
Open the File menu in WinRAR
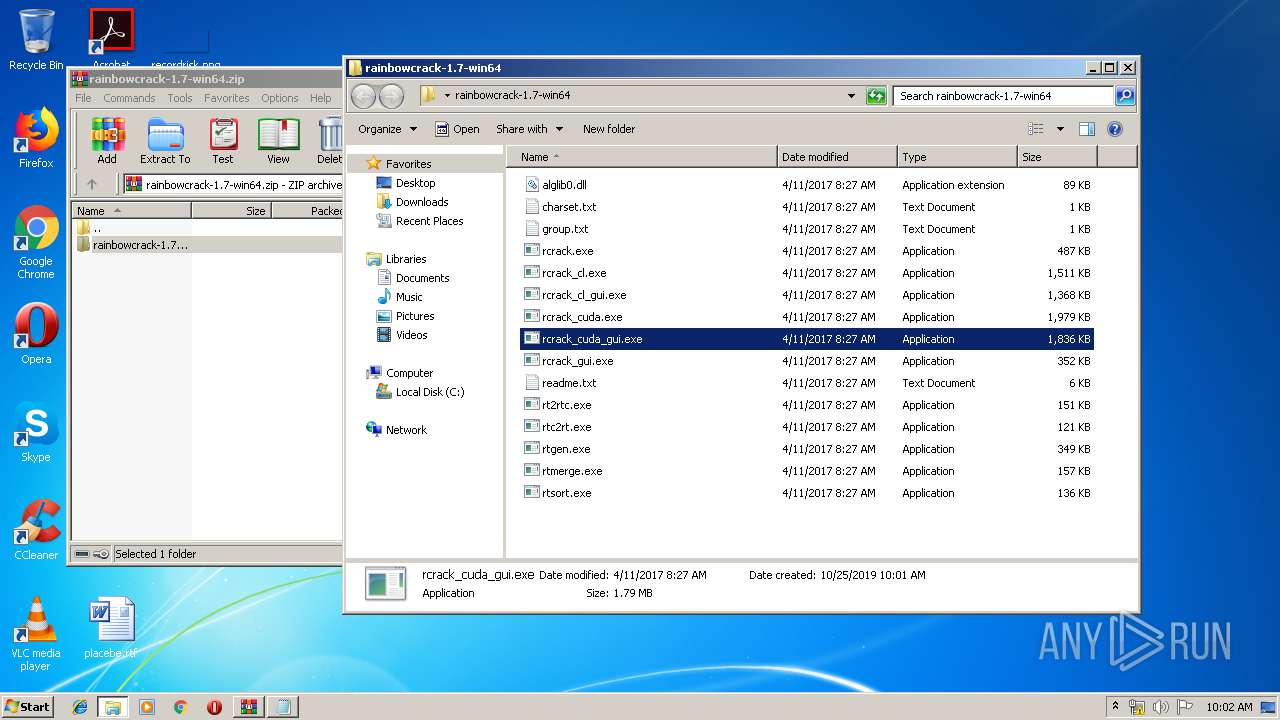point(83,98)
